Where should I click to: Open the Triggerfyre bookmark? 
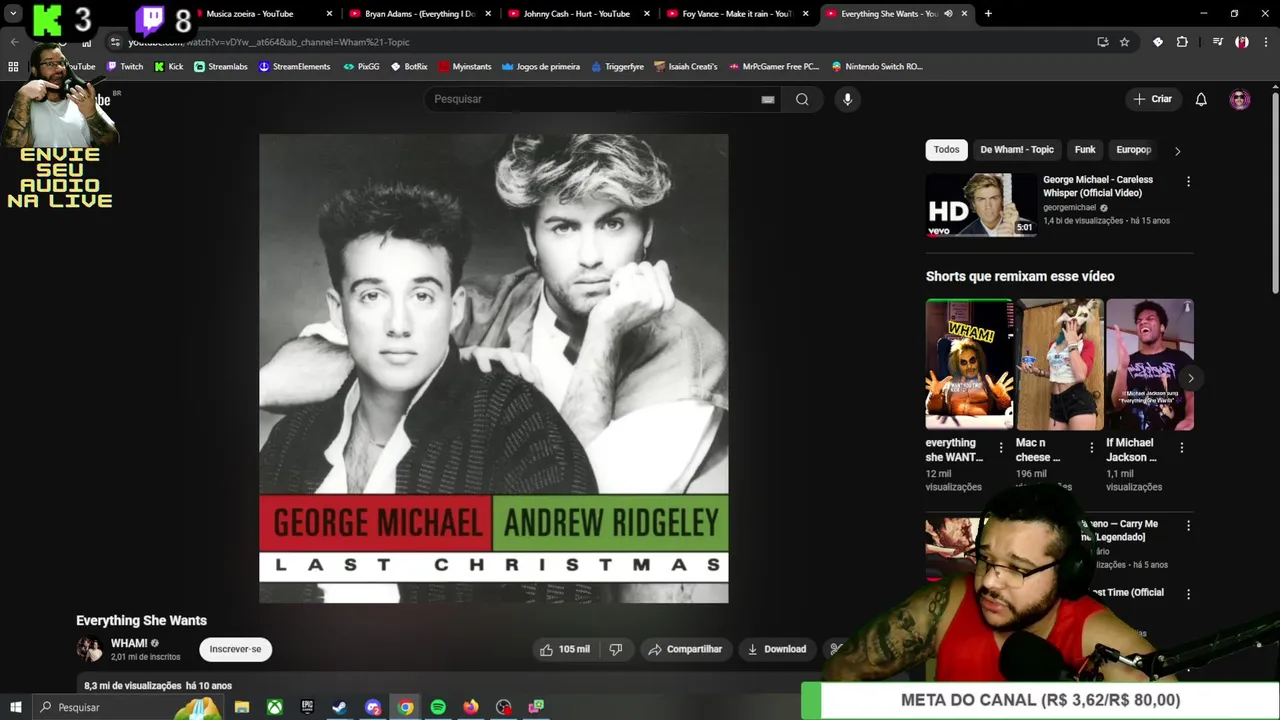click(x=617, y=67)
